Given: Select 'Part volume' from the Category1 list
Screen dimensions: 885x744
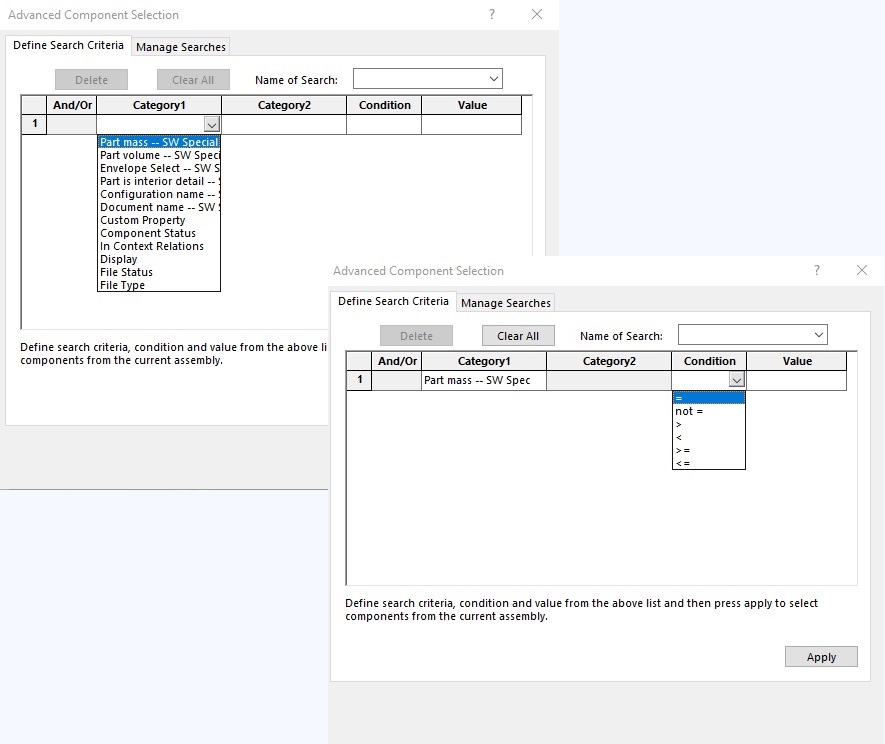Looking at the screenshot, I should (x=158, y=156).
